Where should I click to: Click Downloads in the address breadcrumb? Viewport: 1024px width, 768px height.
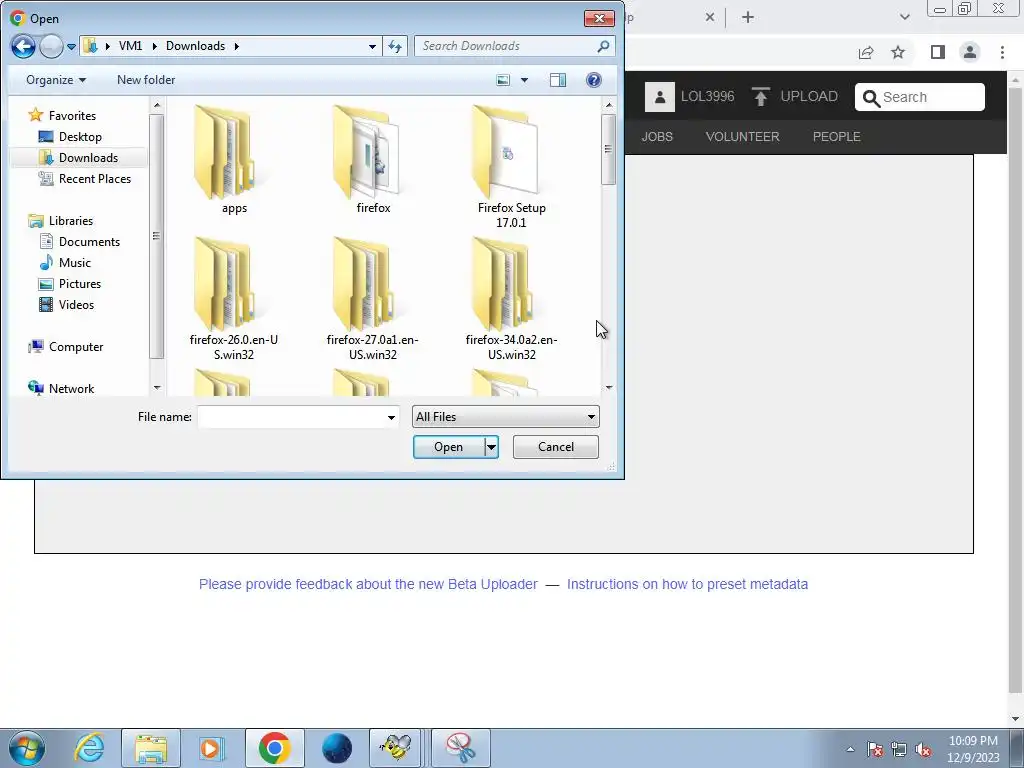pyautogui.click(x=195, y=46)
